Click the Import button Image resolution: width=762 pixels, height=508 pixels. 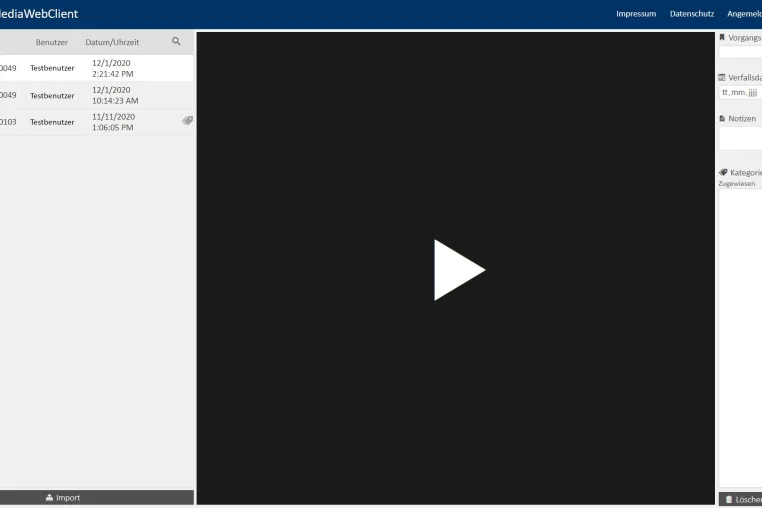point(97,497)
